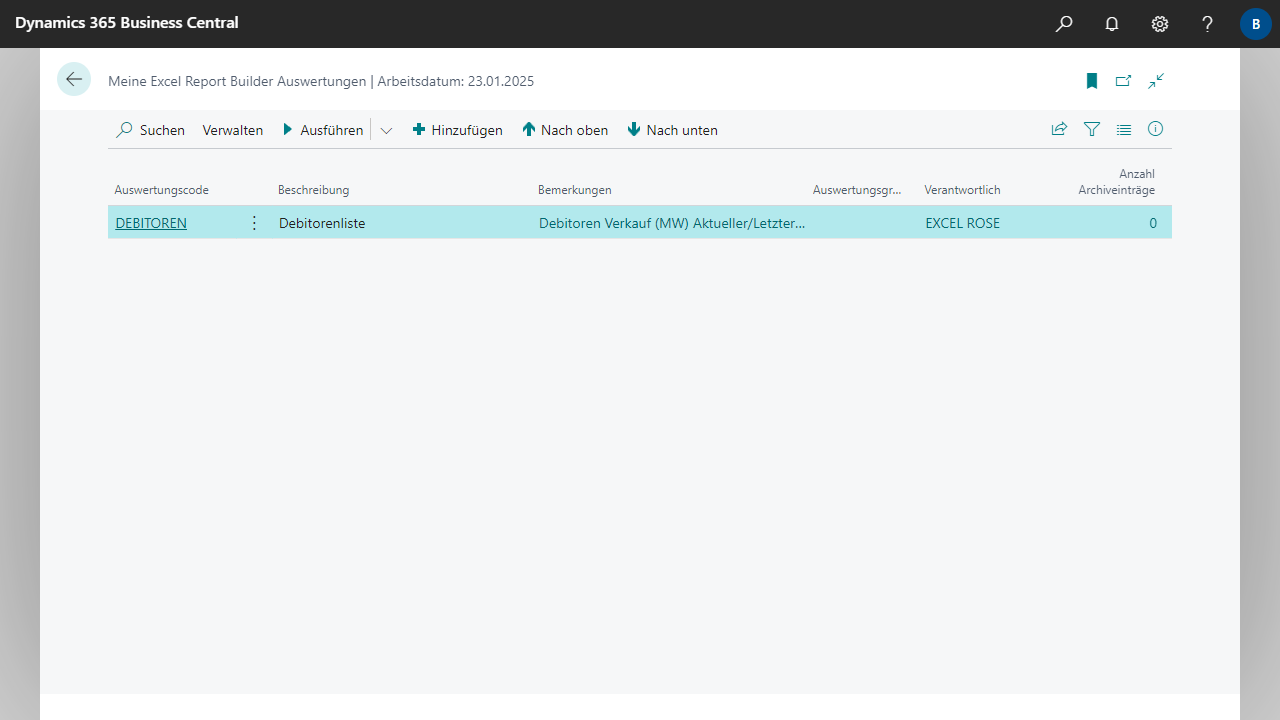Click Auswertungsgr... column header
The height and width of the screenshot is (720, 1280).
coord(858,190)
